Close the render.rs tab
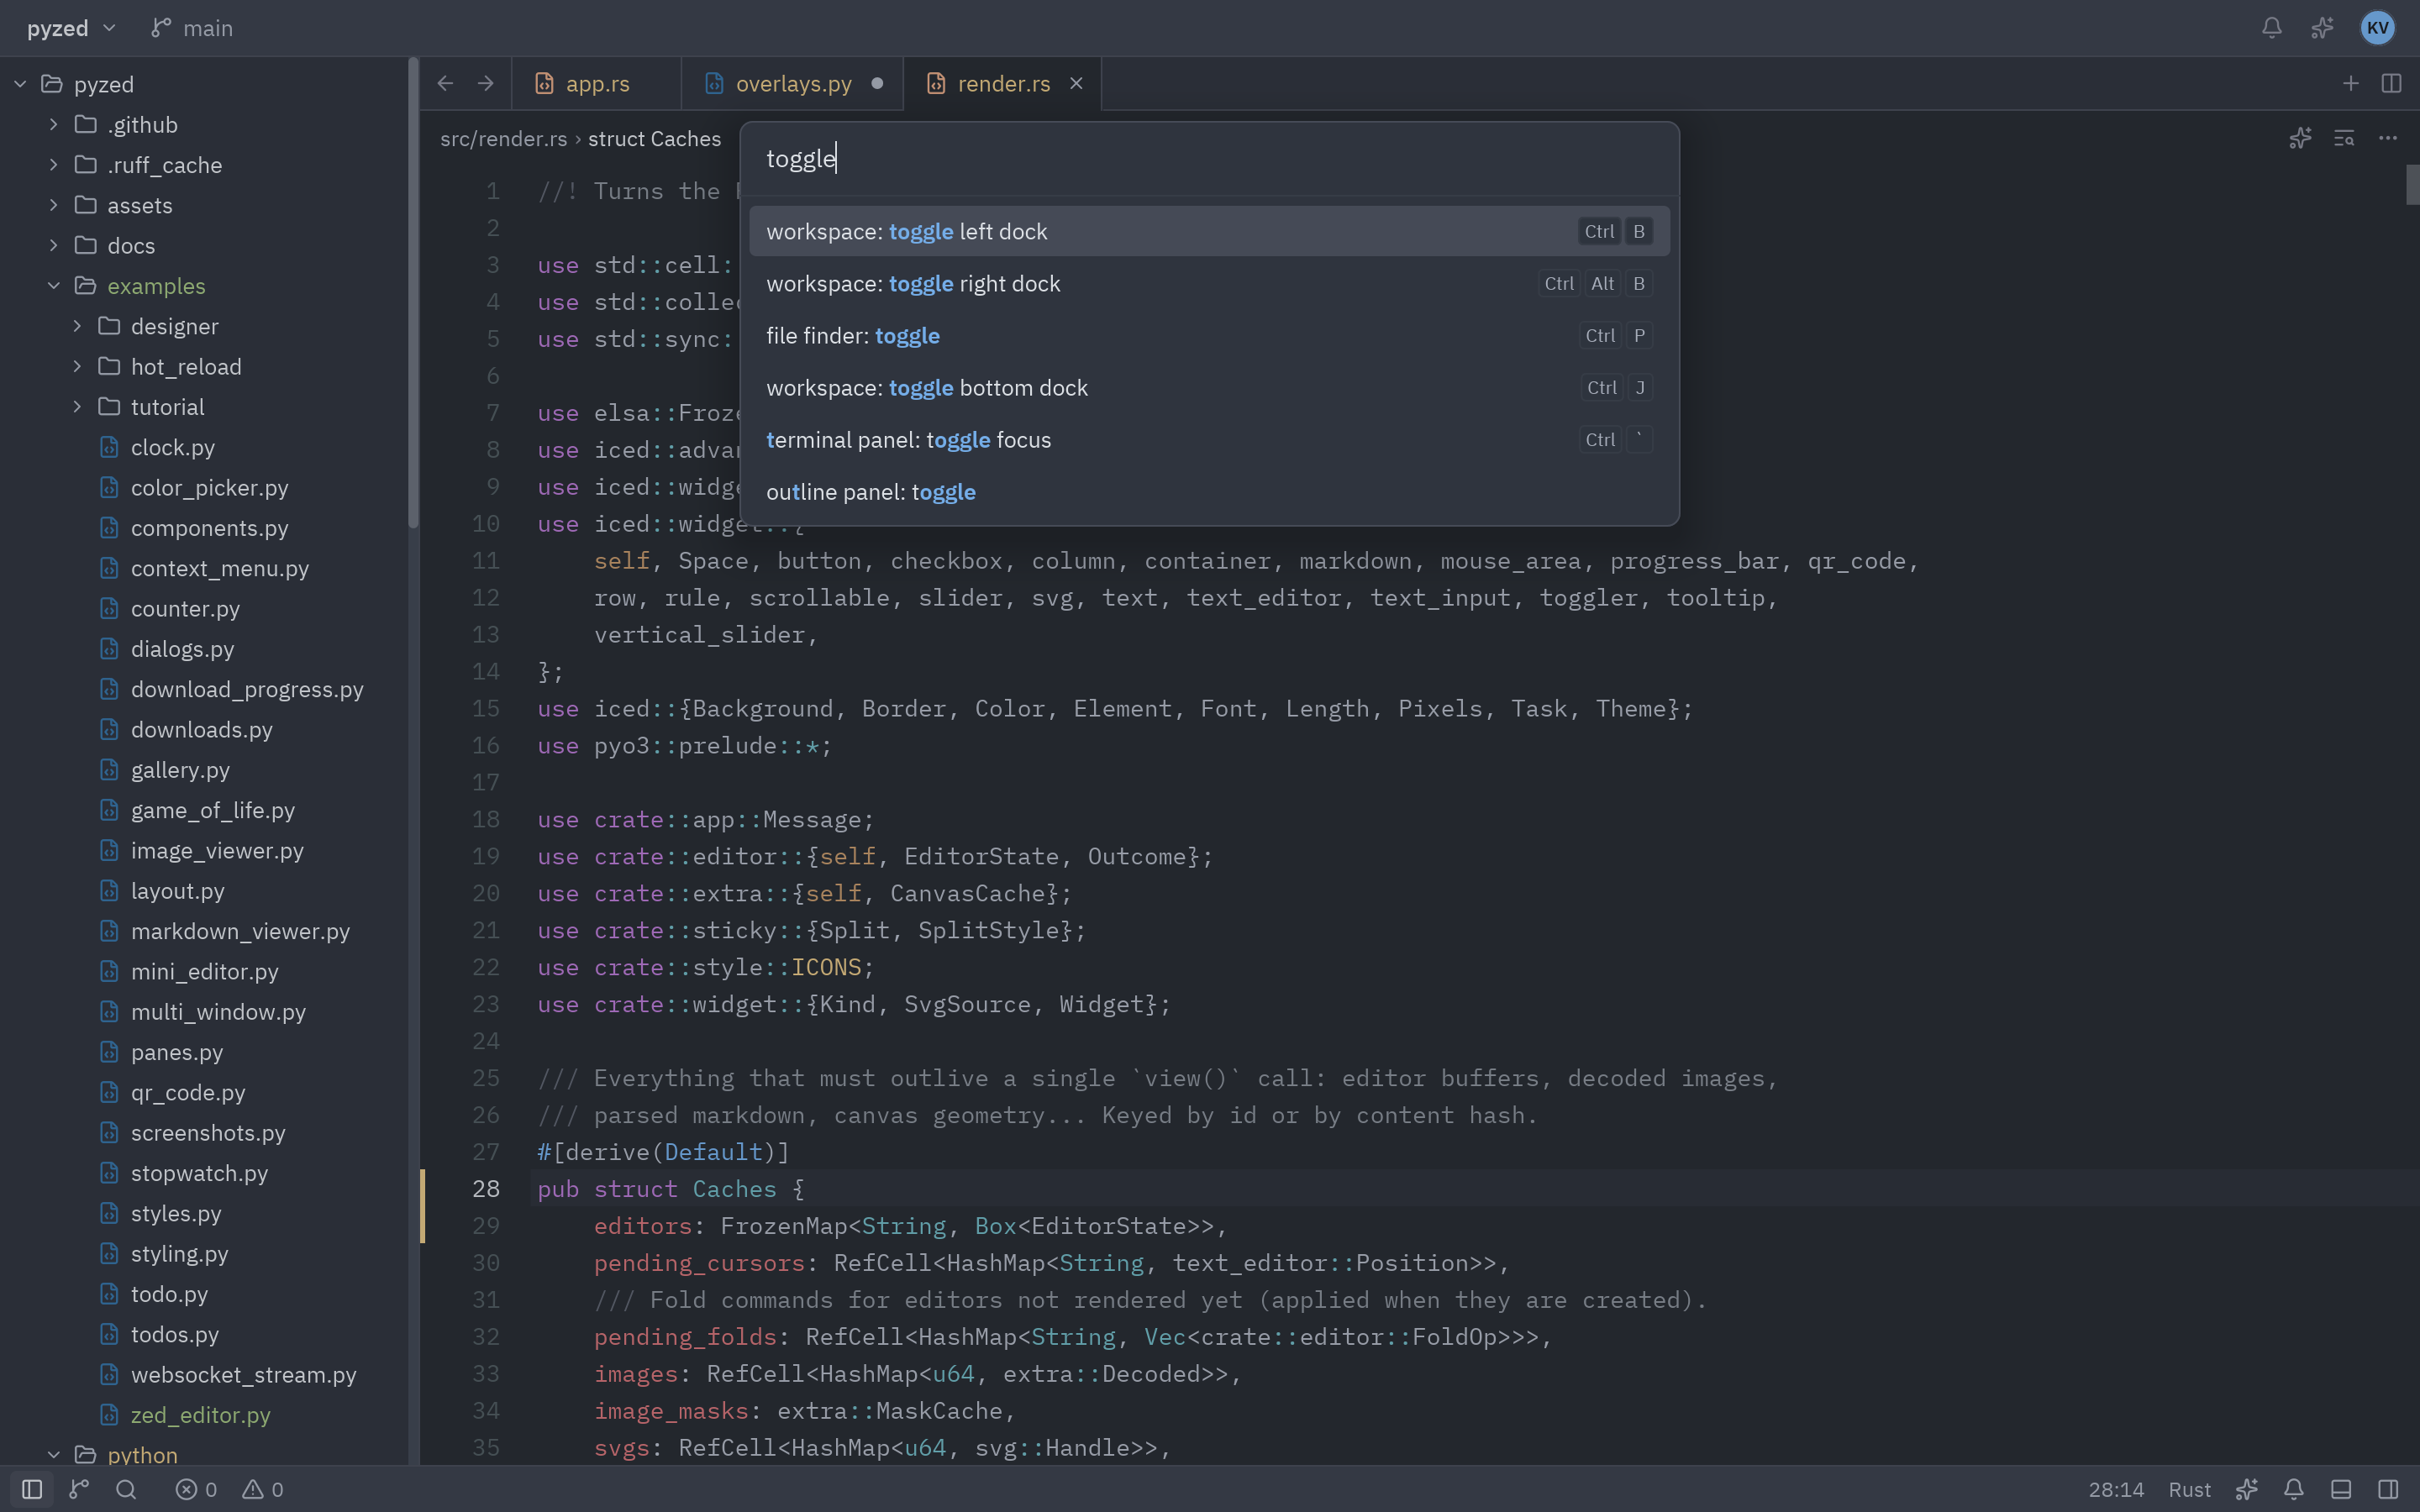Image resolution: width=2420 pixels, height=1512 pixels. pyautogui.click(x=1076, y=84)
